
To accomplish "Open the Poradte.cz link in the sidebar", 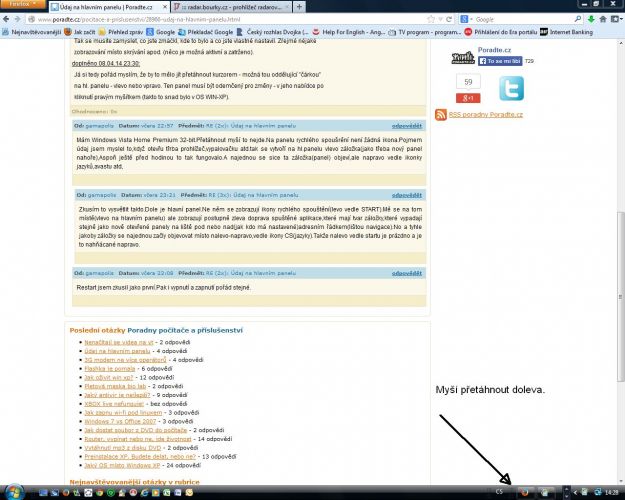I will pos(494,50).
